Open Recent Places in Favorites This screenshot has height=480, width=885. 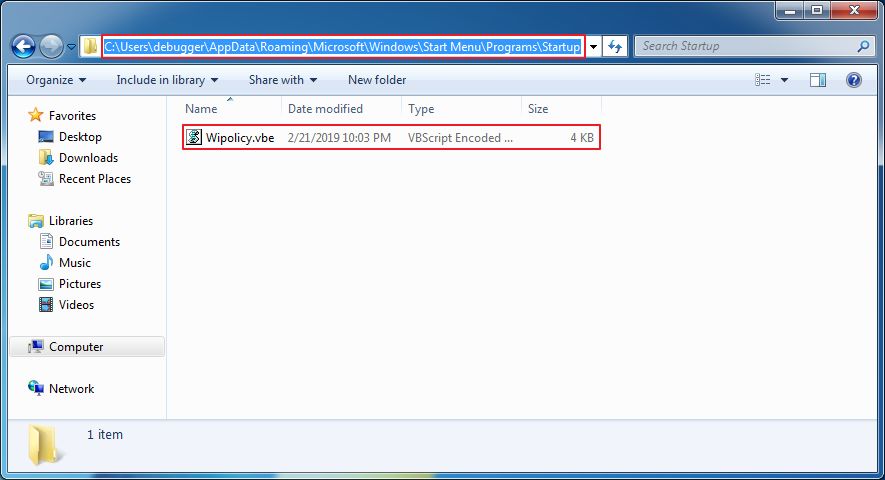pyautogui.click(x=95, y=178)
